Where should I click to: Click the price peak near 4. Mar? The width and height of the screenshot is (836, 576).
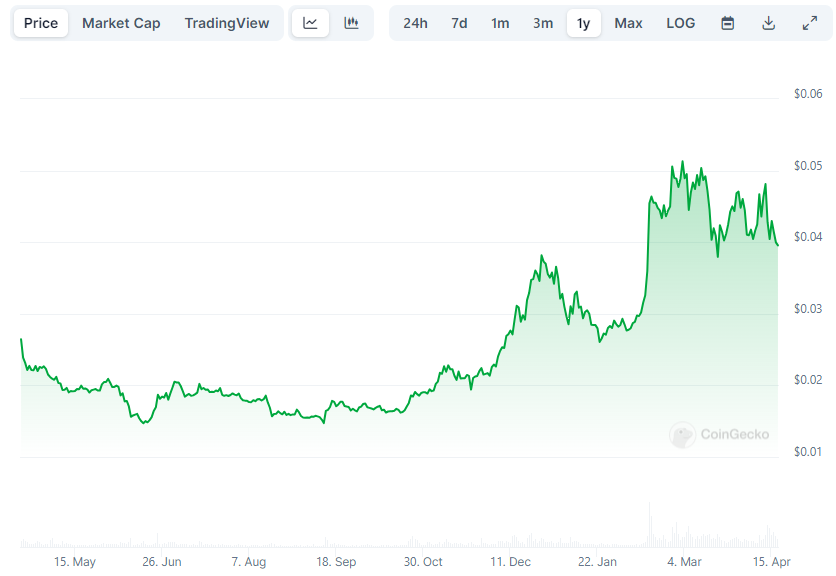point(682,162)
